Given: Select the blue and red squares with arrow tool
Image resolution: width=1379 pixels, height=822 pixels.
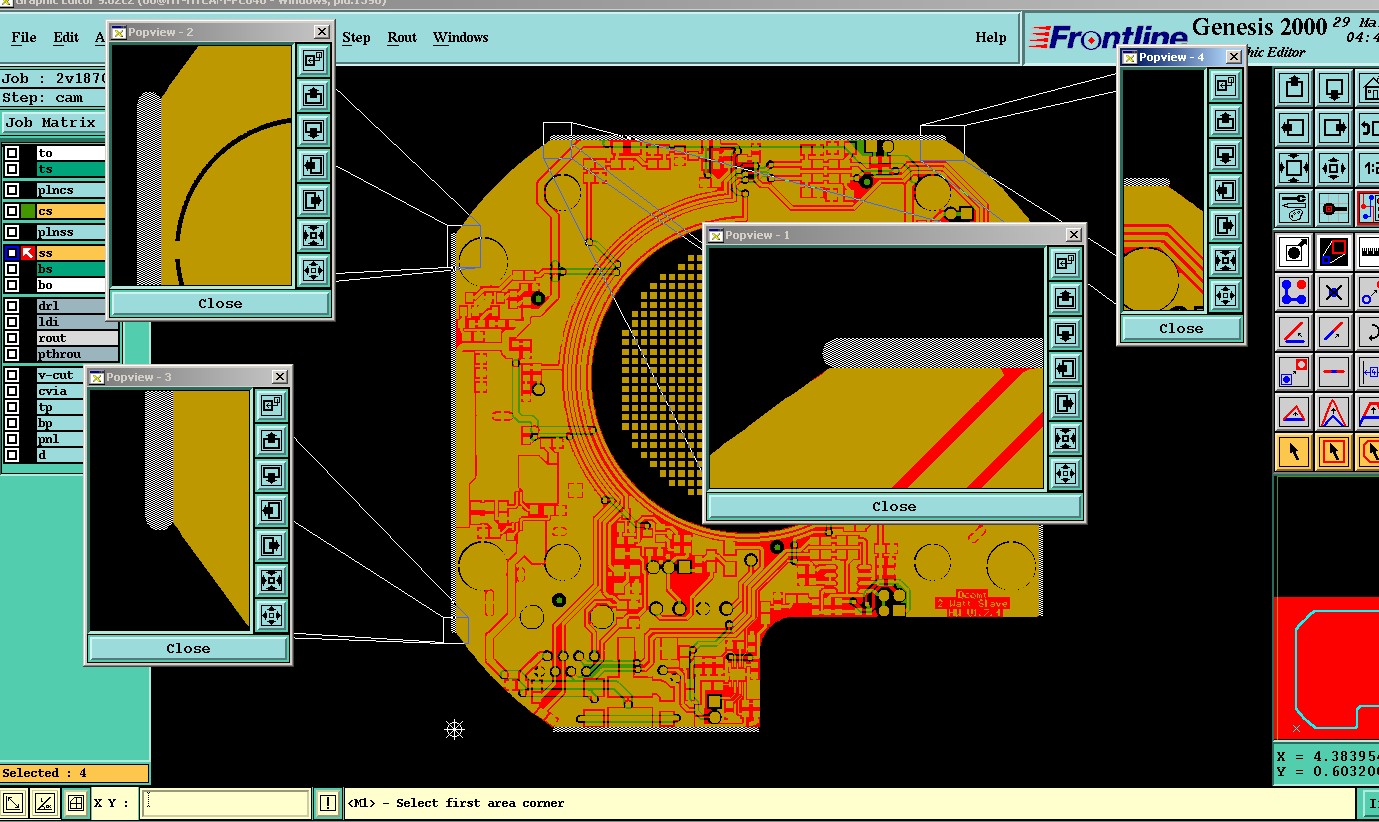Looking at the screenshot, I should click(x=1295, y=371).
